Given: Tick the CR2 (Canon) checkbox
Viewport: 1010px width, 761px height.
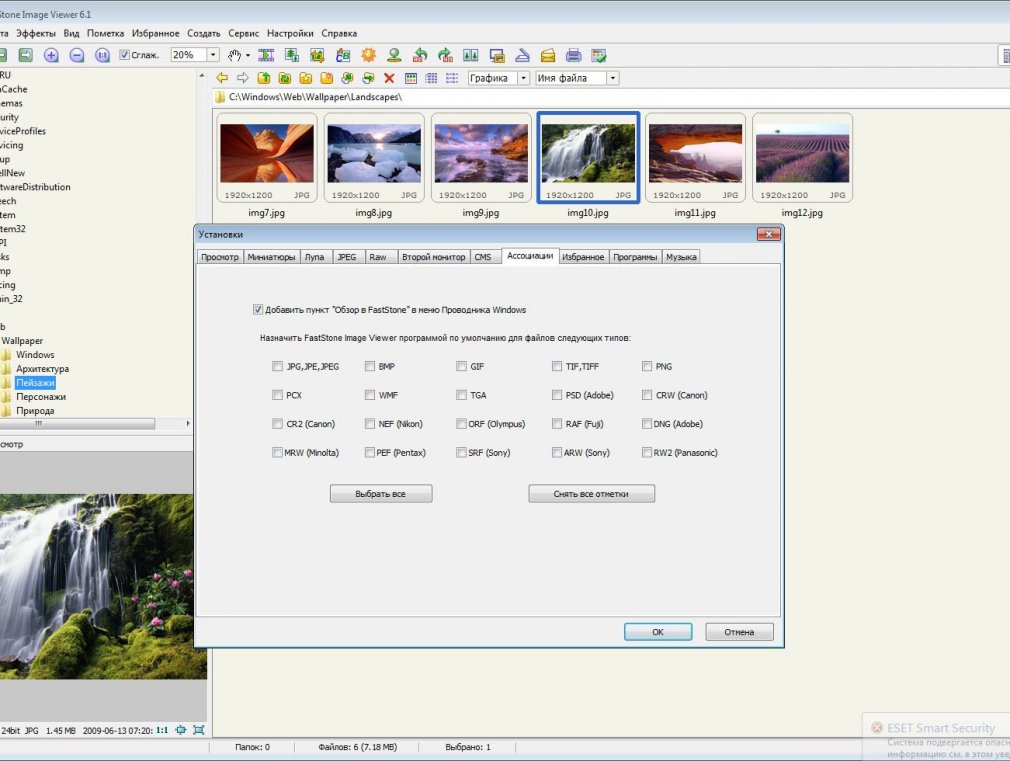Looking at the screenshot, I should tap(277, 423).
